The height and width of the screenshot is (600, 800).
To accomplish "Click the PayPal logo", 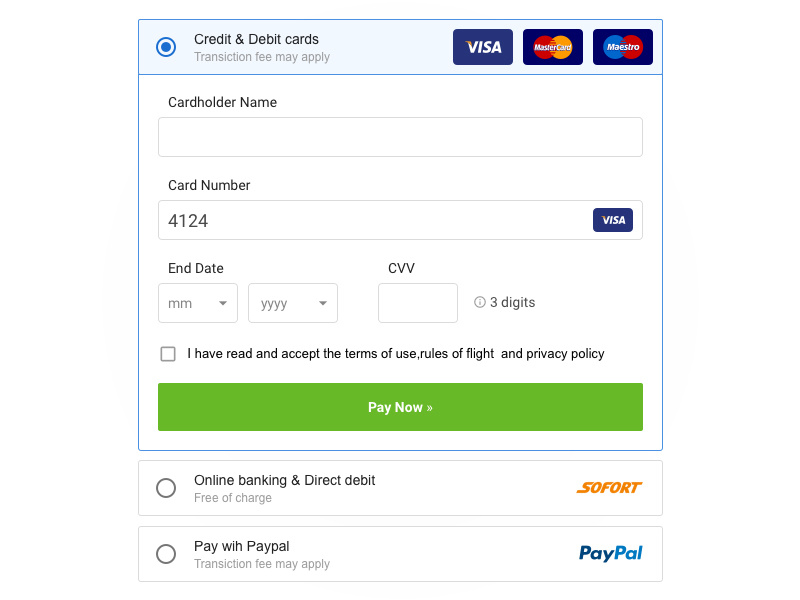I will coord(610,553).
